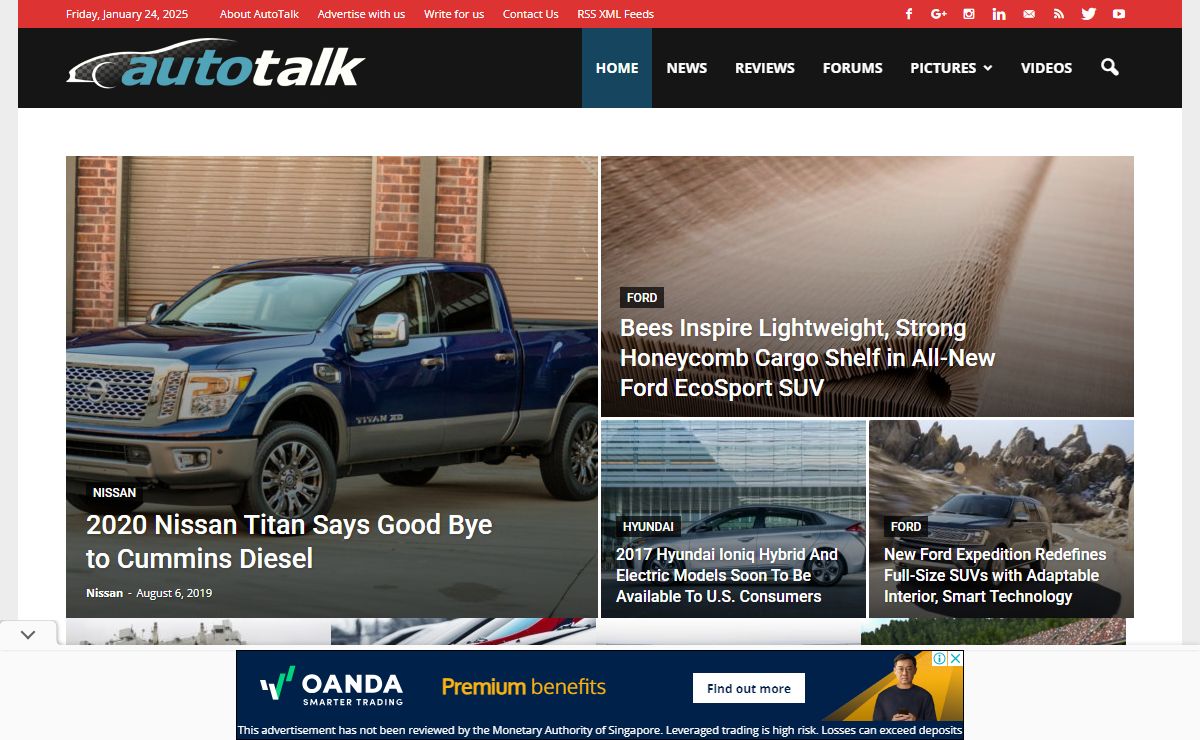Close the OANDA ad with X icon
The height and width of the screenshot is (740, 1200).
point(955,658)
